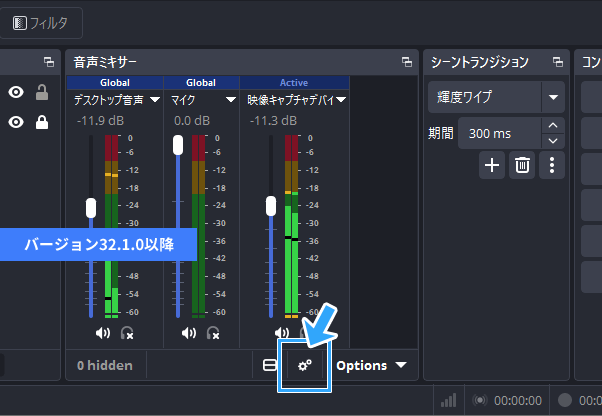Click the 0 hidden label in mixer

105,365
